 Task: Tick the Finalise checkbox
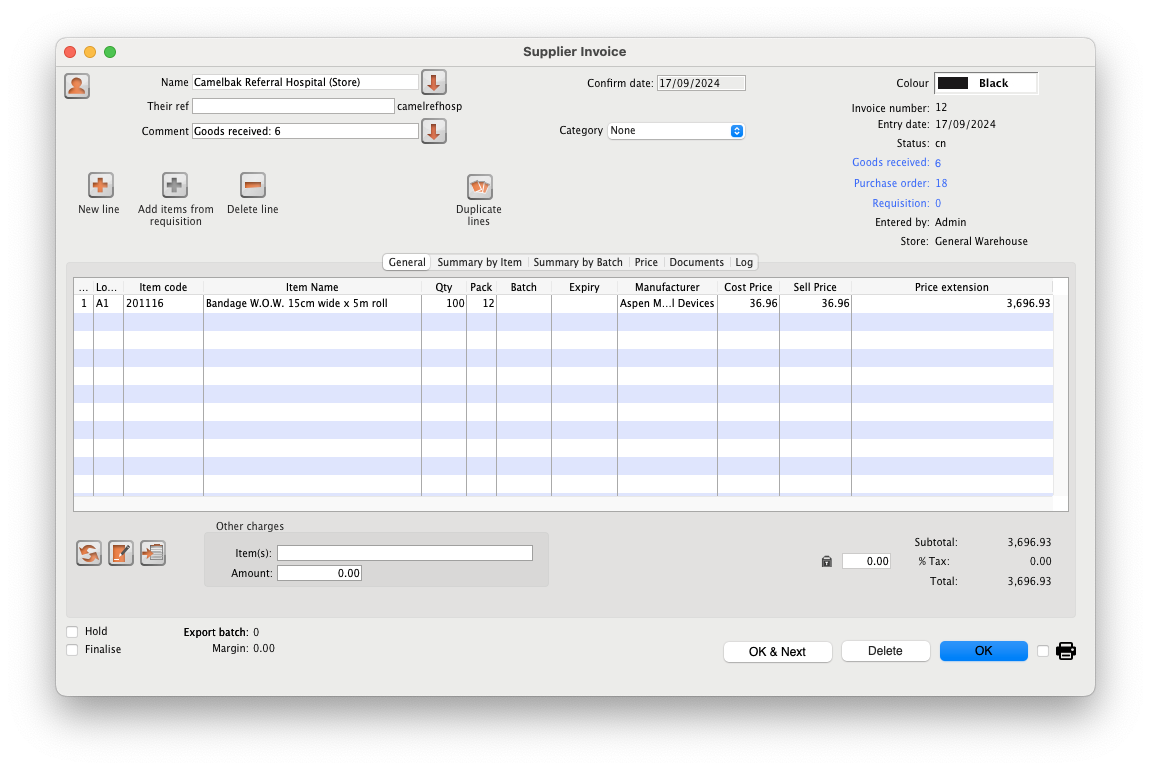[x=72, y=650]
